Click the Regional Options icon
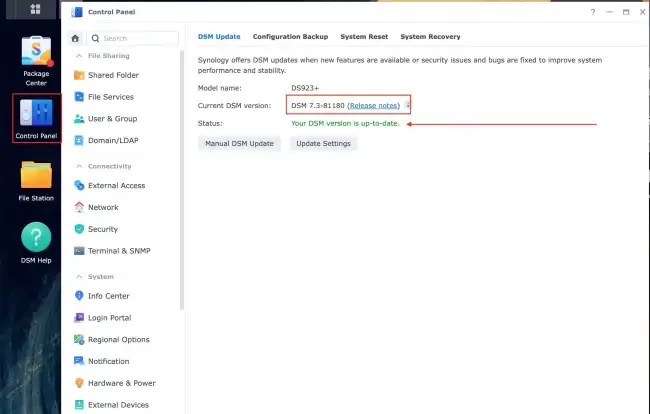 coord(79,339)
